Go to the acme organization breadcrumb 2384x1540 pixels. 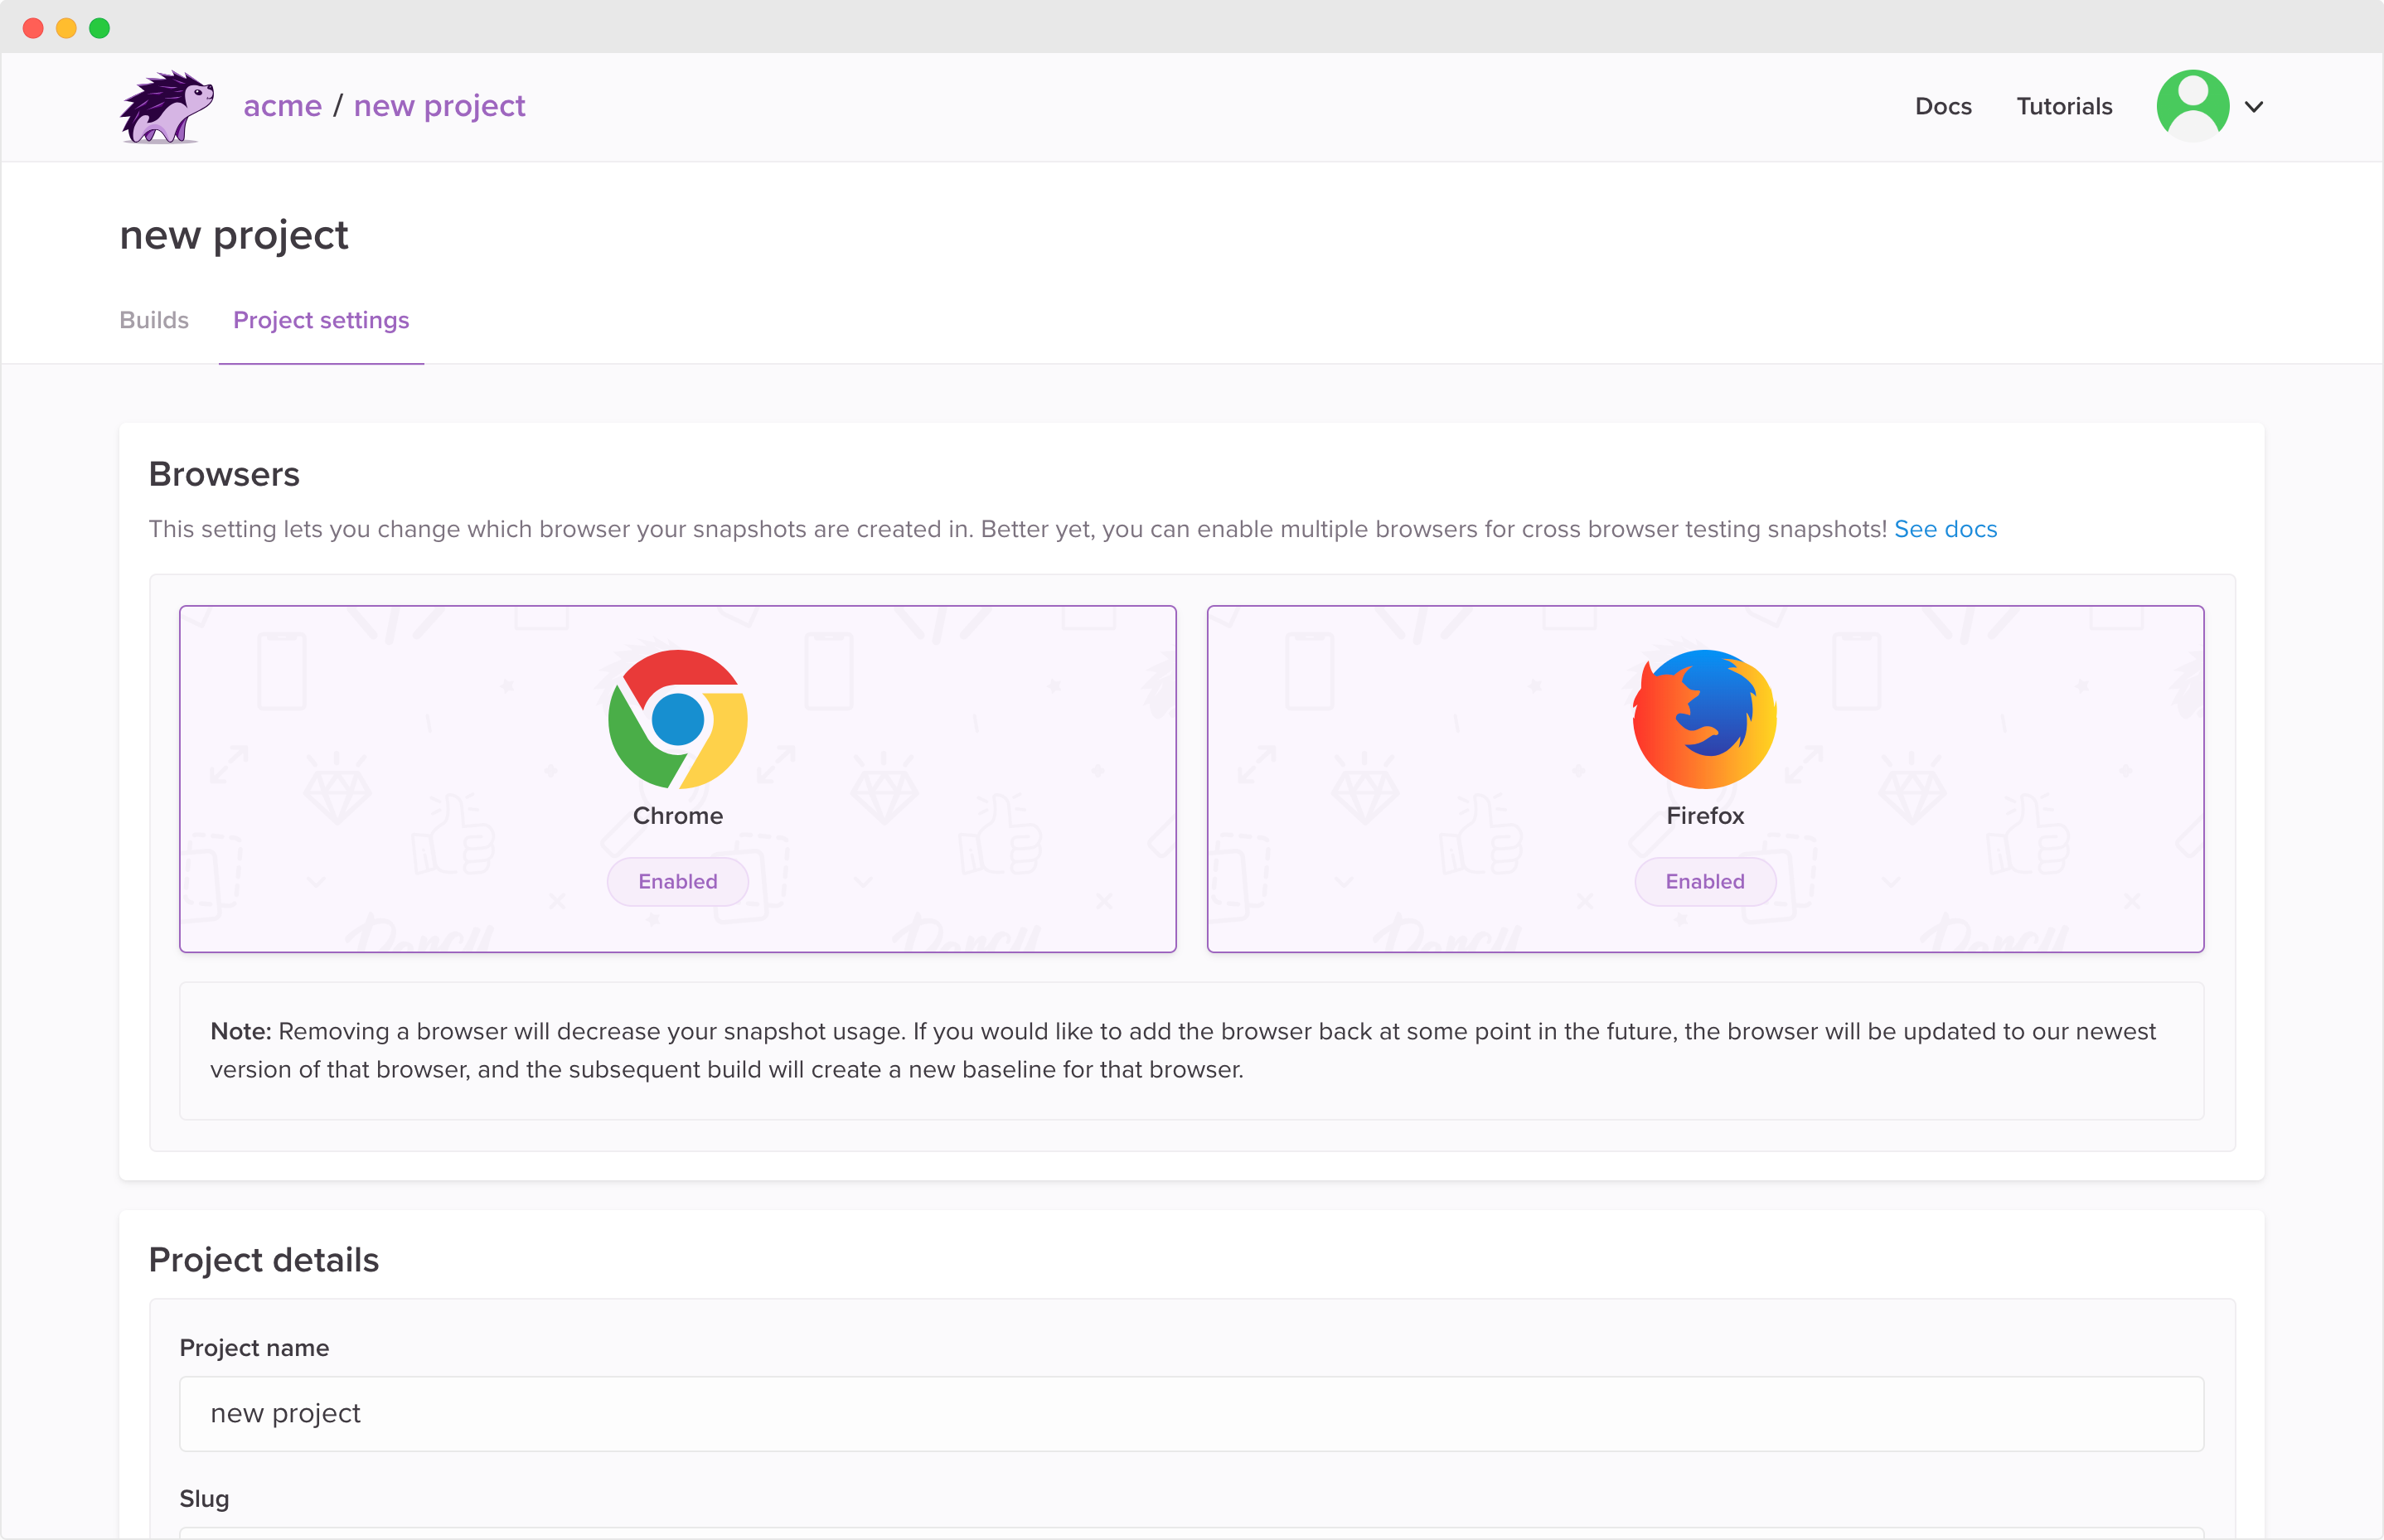[282, 105]
